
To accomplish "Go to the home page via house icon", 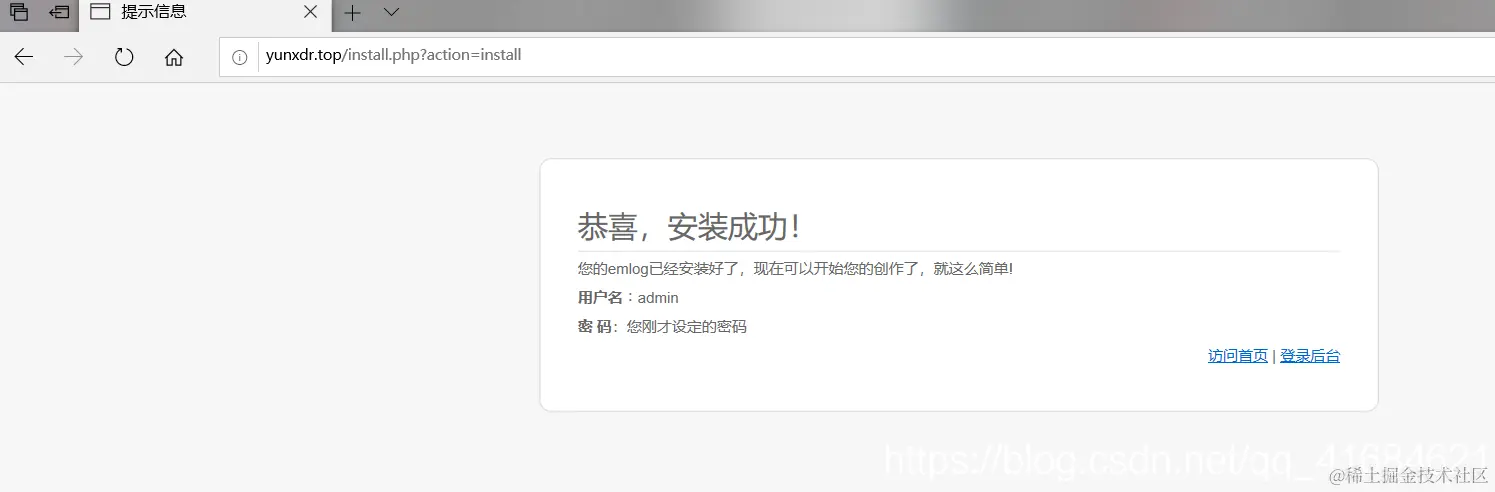I will pos(174,57).
